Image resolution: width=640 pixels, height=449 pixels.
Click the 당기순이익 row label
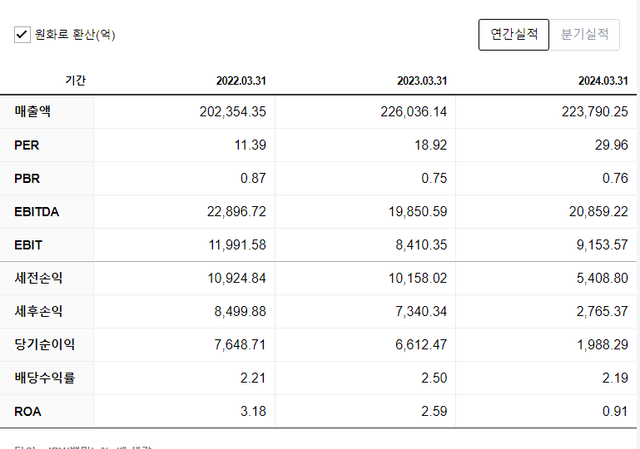coord(44,344)
